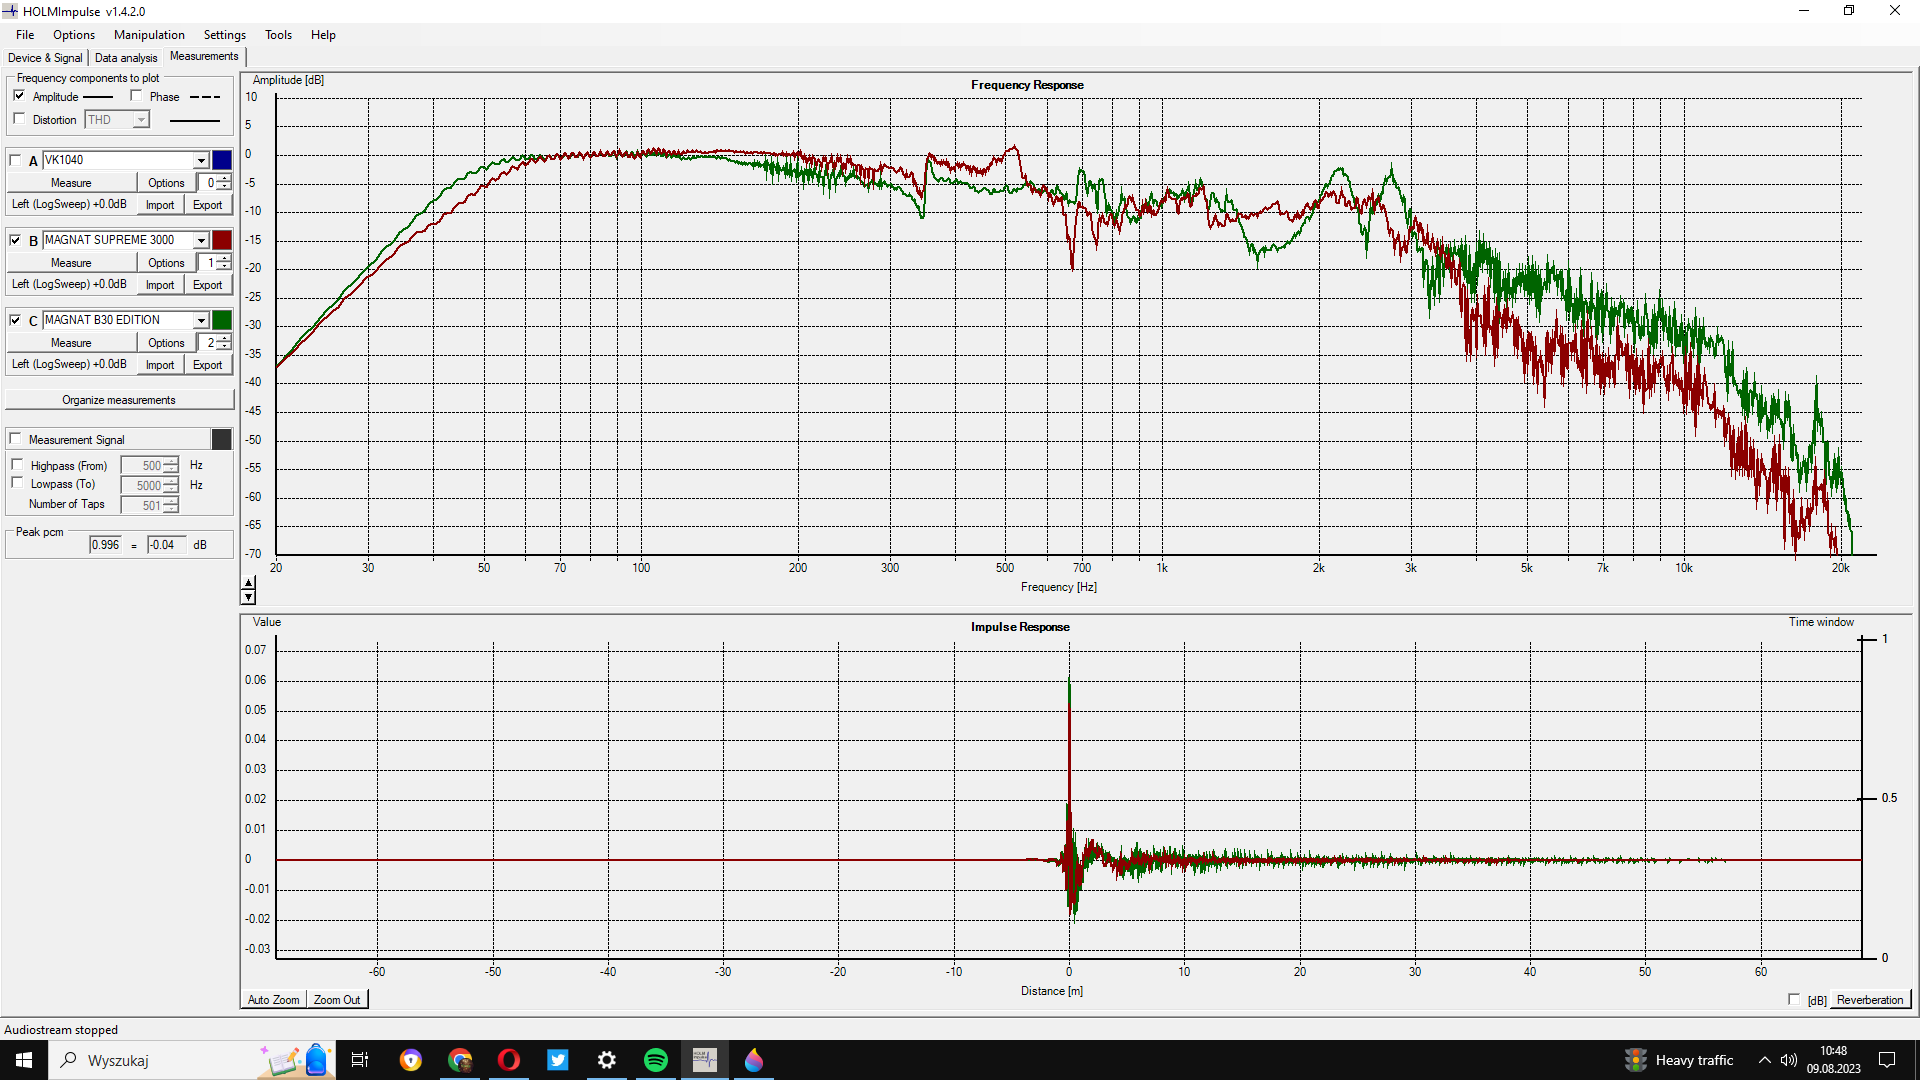Image resolution: width=1920 pixels, height=1080 pixels.
Task: Open Spotify from the taskbar
Action: coord(656,1060)
